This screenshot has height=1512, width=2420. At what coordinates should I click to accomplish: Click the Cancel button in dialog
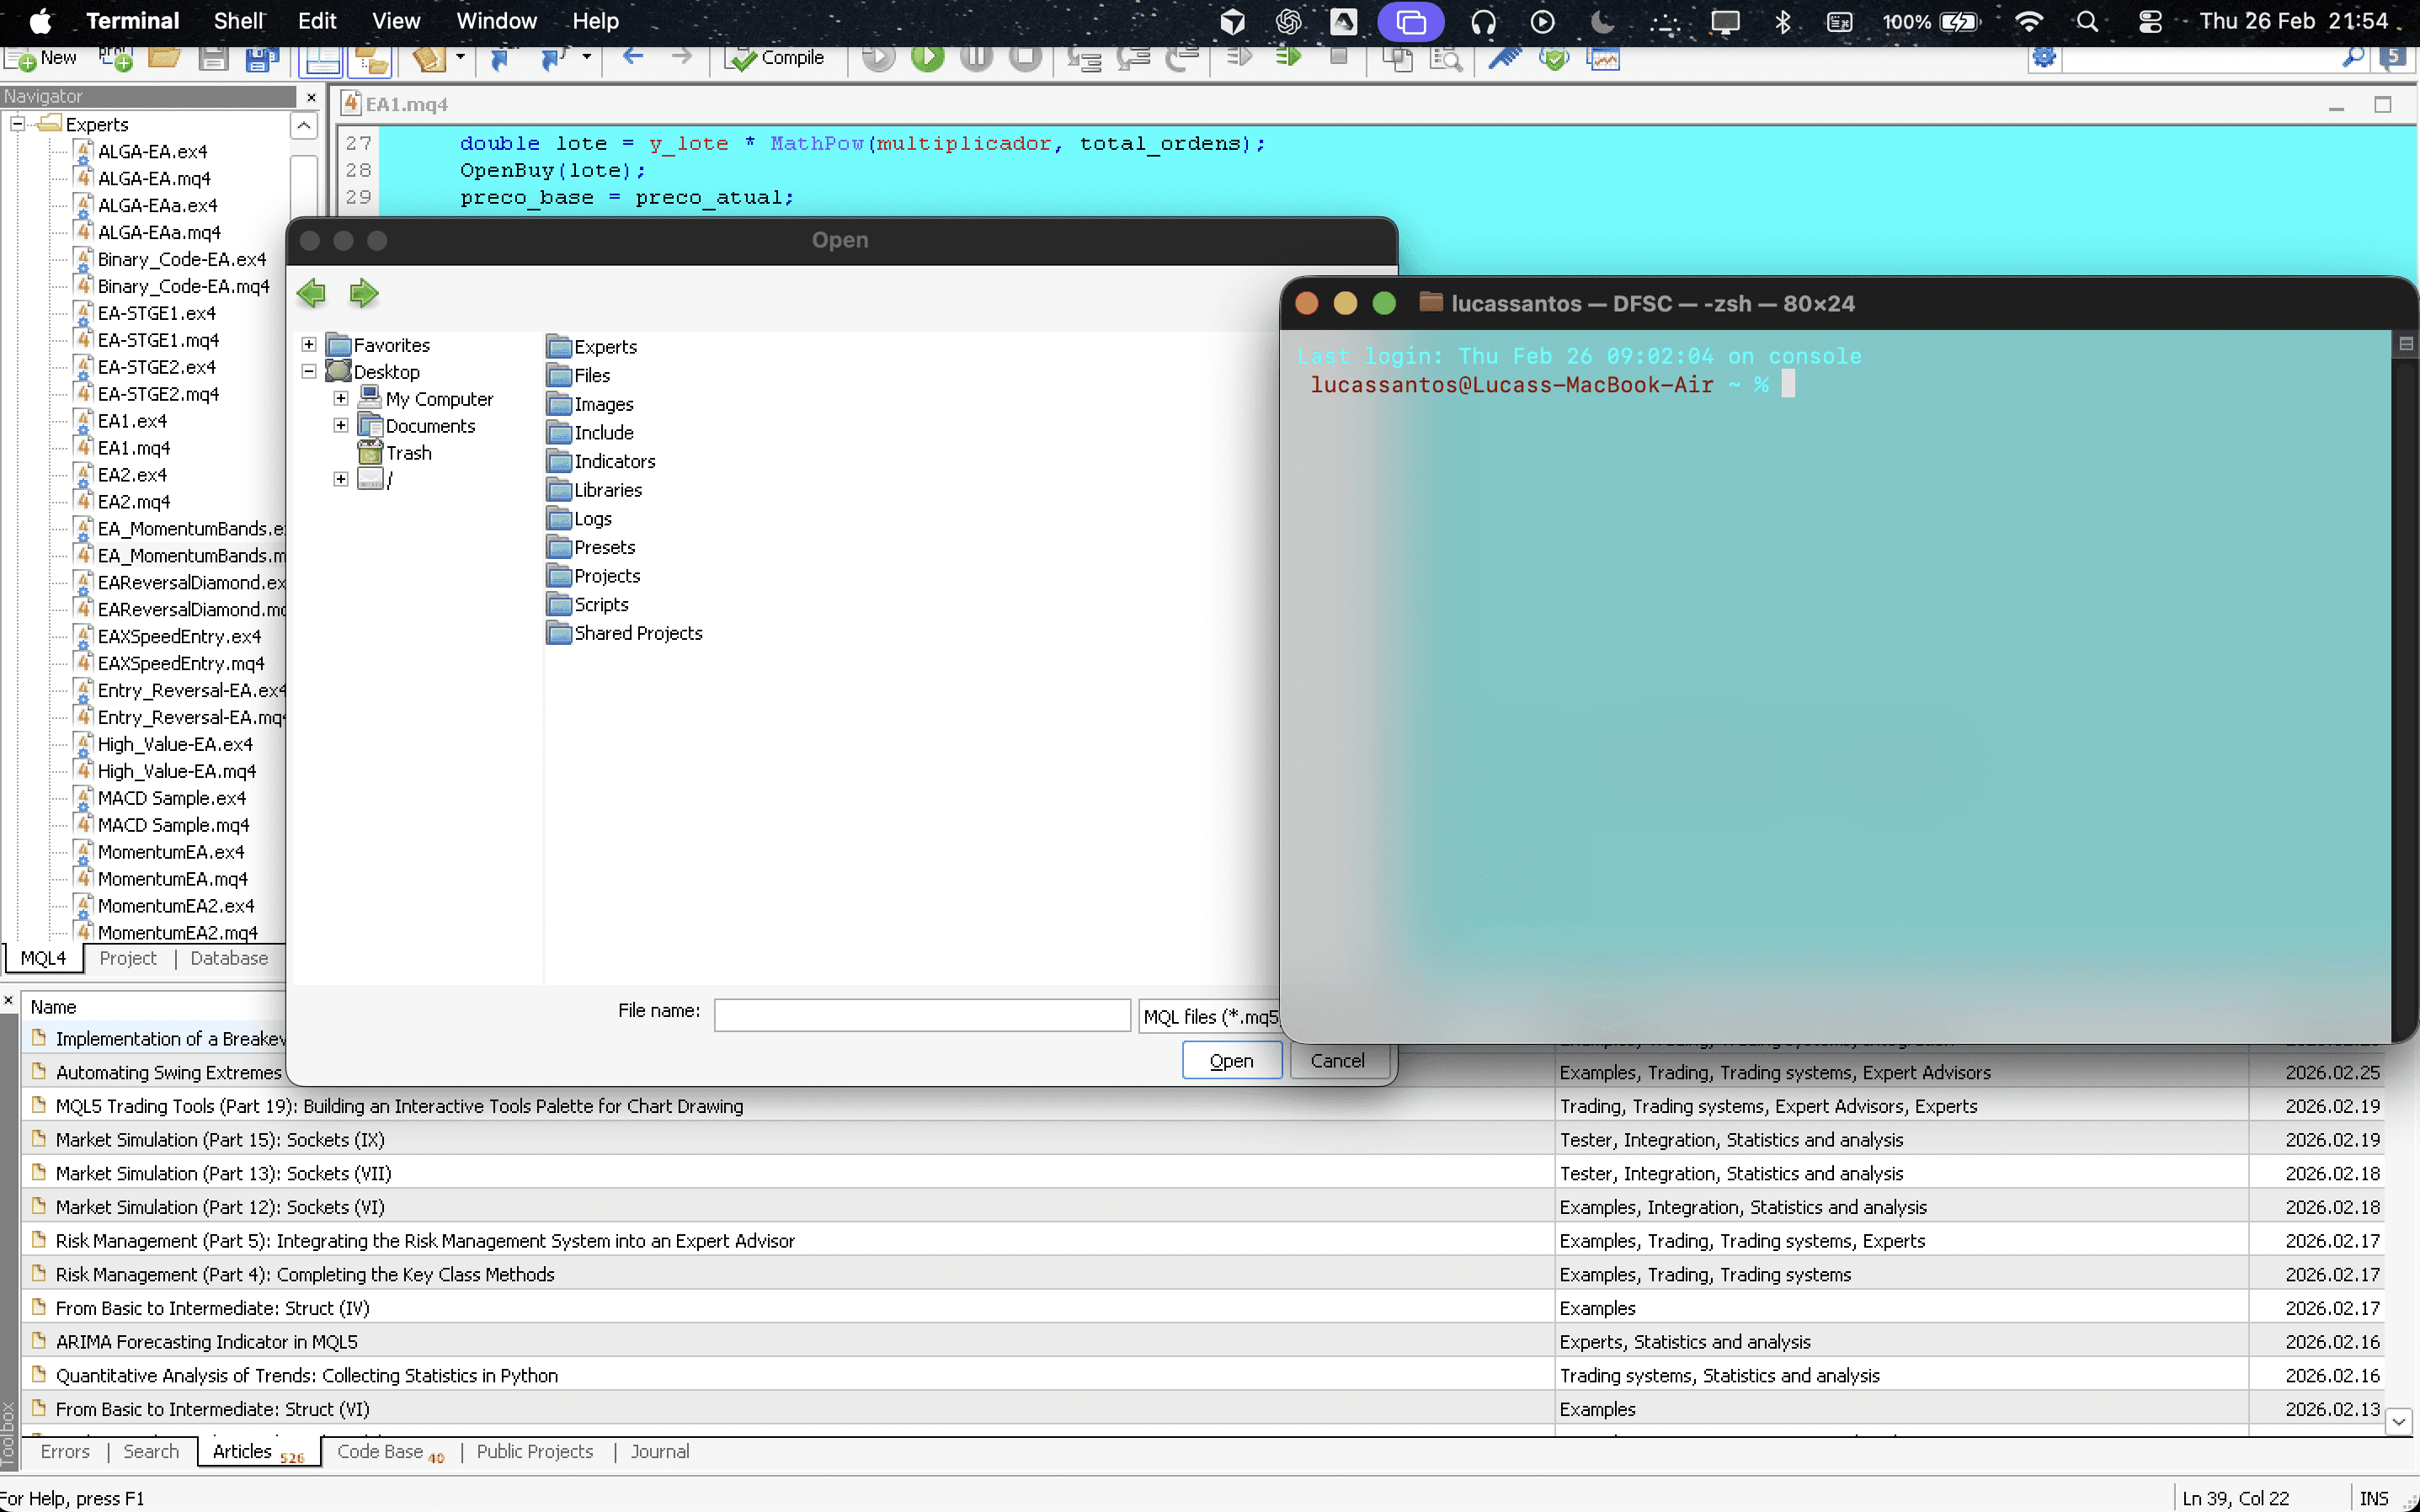coord(1337,1060)
